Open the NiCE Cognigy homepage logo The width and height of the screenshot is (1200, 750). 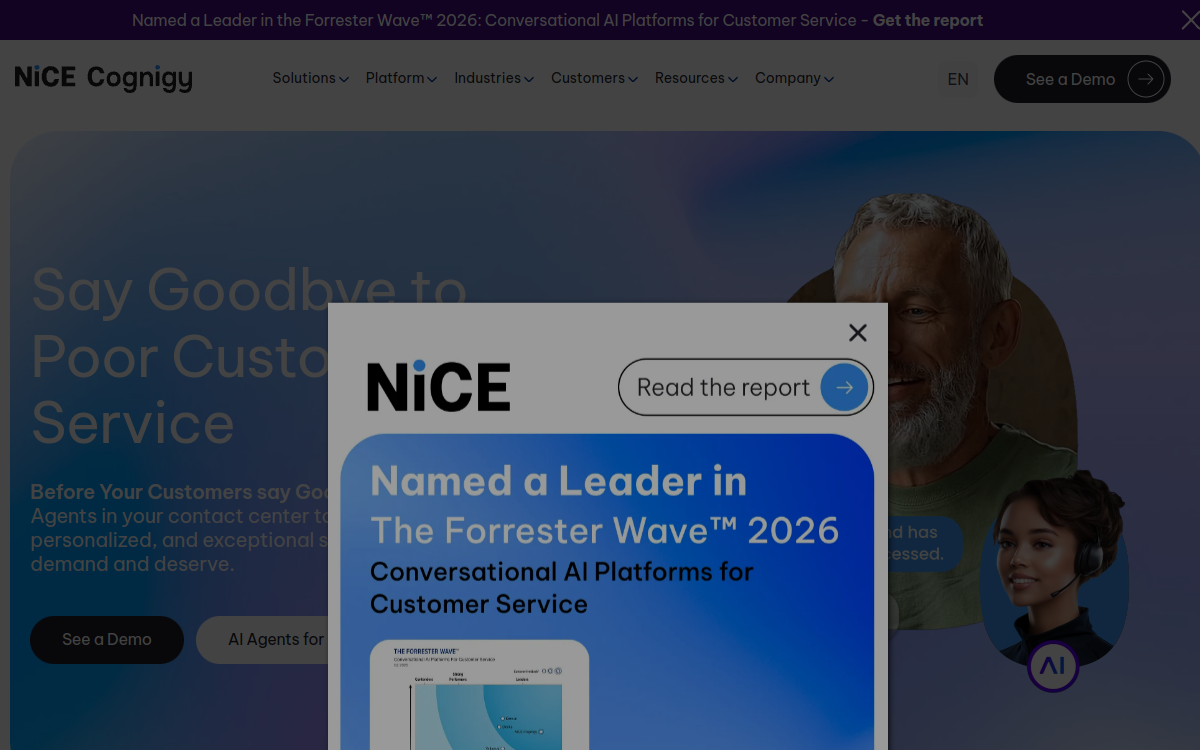(104, 78)
